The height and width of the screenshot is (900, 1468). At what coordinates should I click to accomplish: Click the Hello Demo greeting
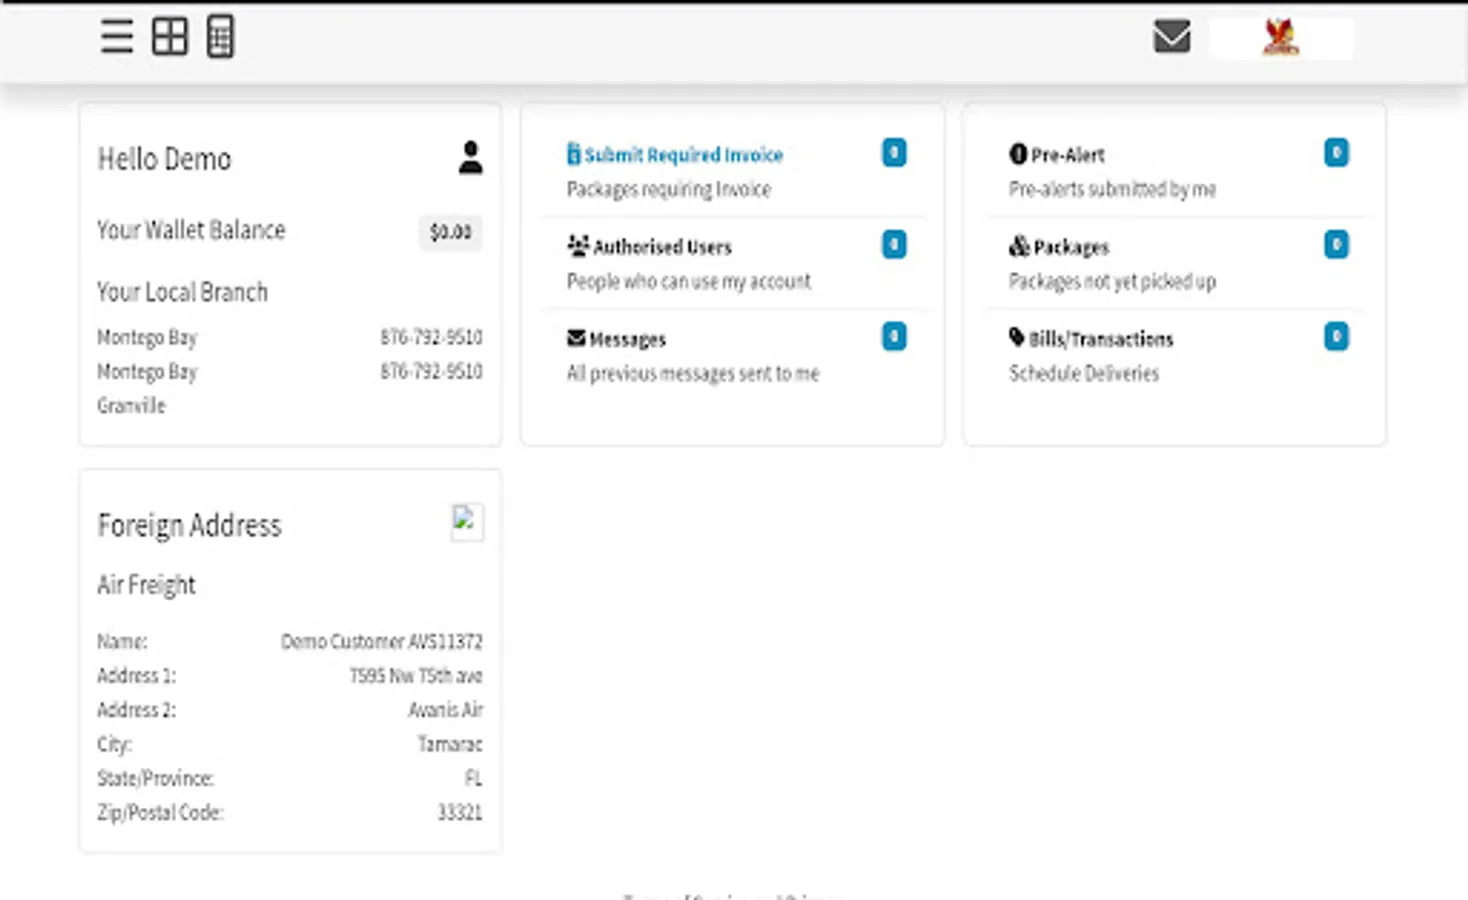point(164,159)
